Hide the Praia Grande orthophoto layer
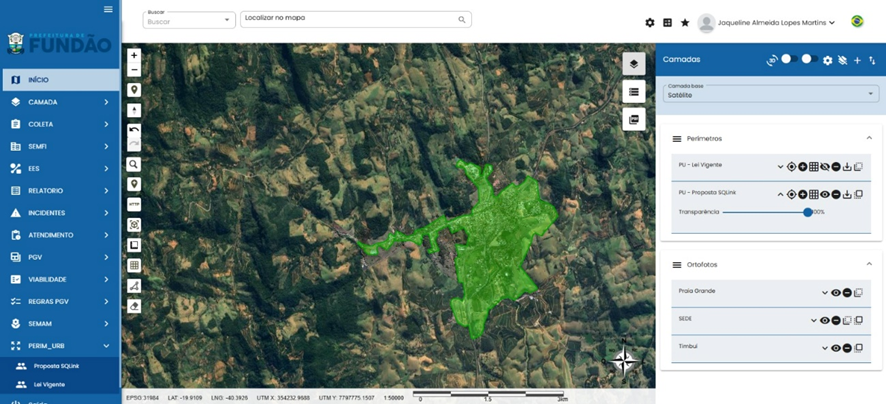 click(836, 293)
